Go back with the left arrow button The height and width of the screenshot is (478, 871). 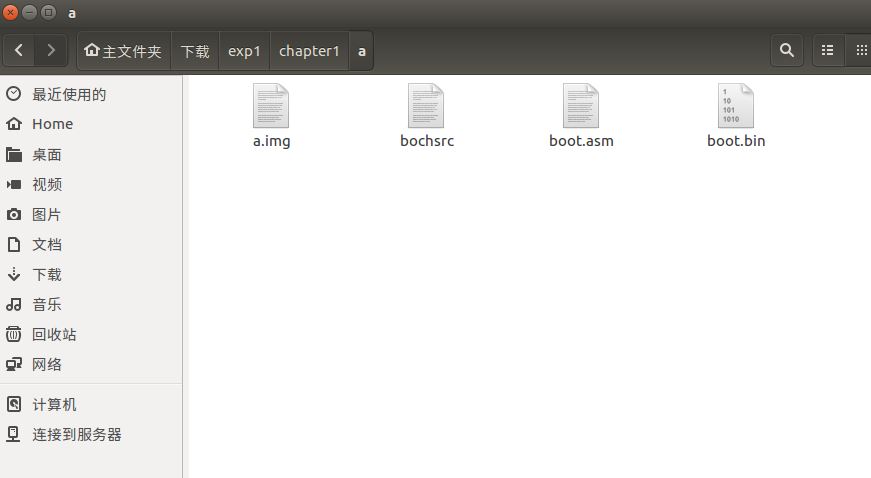coord(19,51)
